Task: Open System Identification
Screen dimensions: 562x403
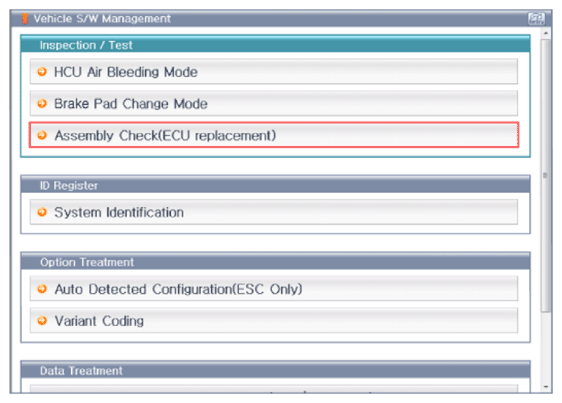Action: pyautogui.click(x=274, y=212)
